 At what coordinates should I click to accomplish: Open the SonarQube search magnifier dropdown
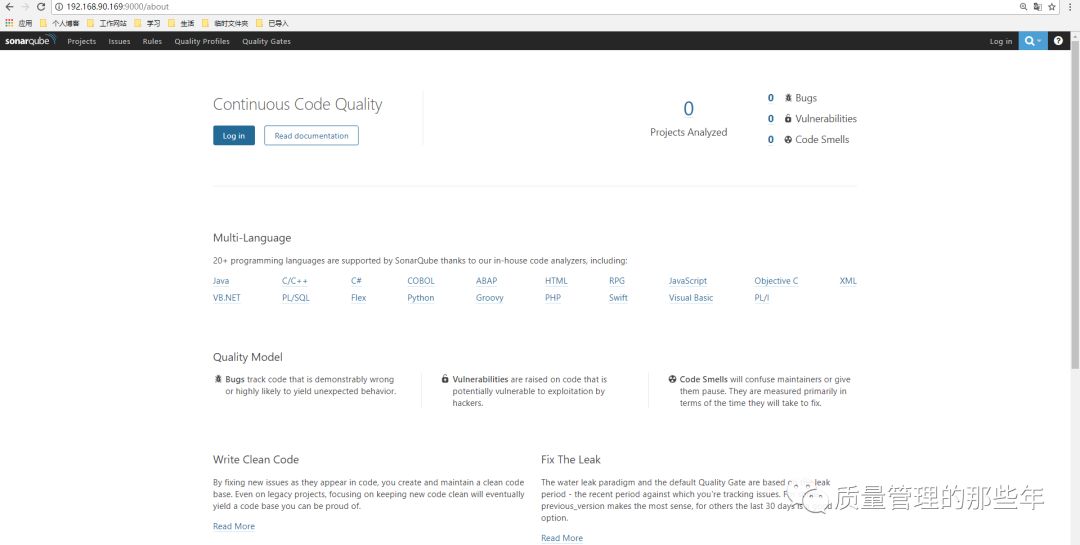pos(1032,41)
